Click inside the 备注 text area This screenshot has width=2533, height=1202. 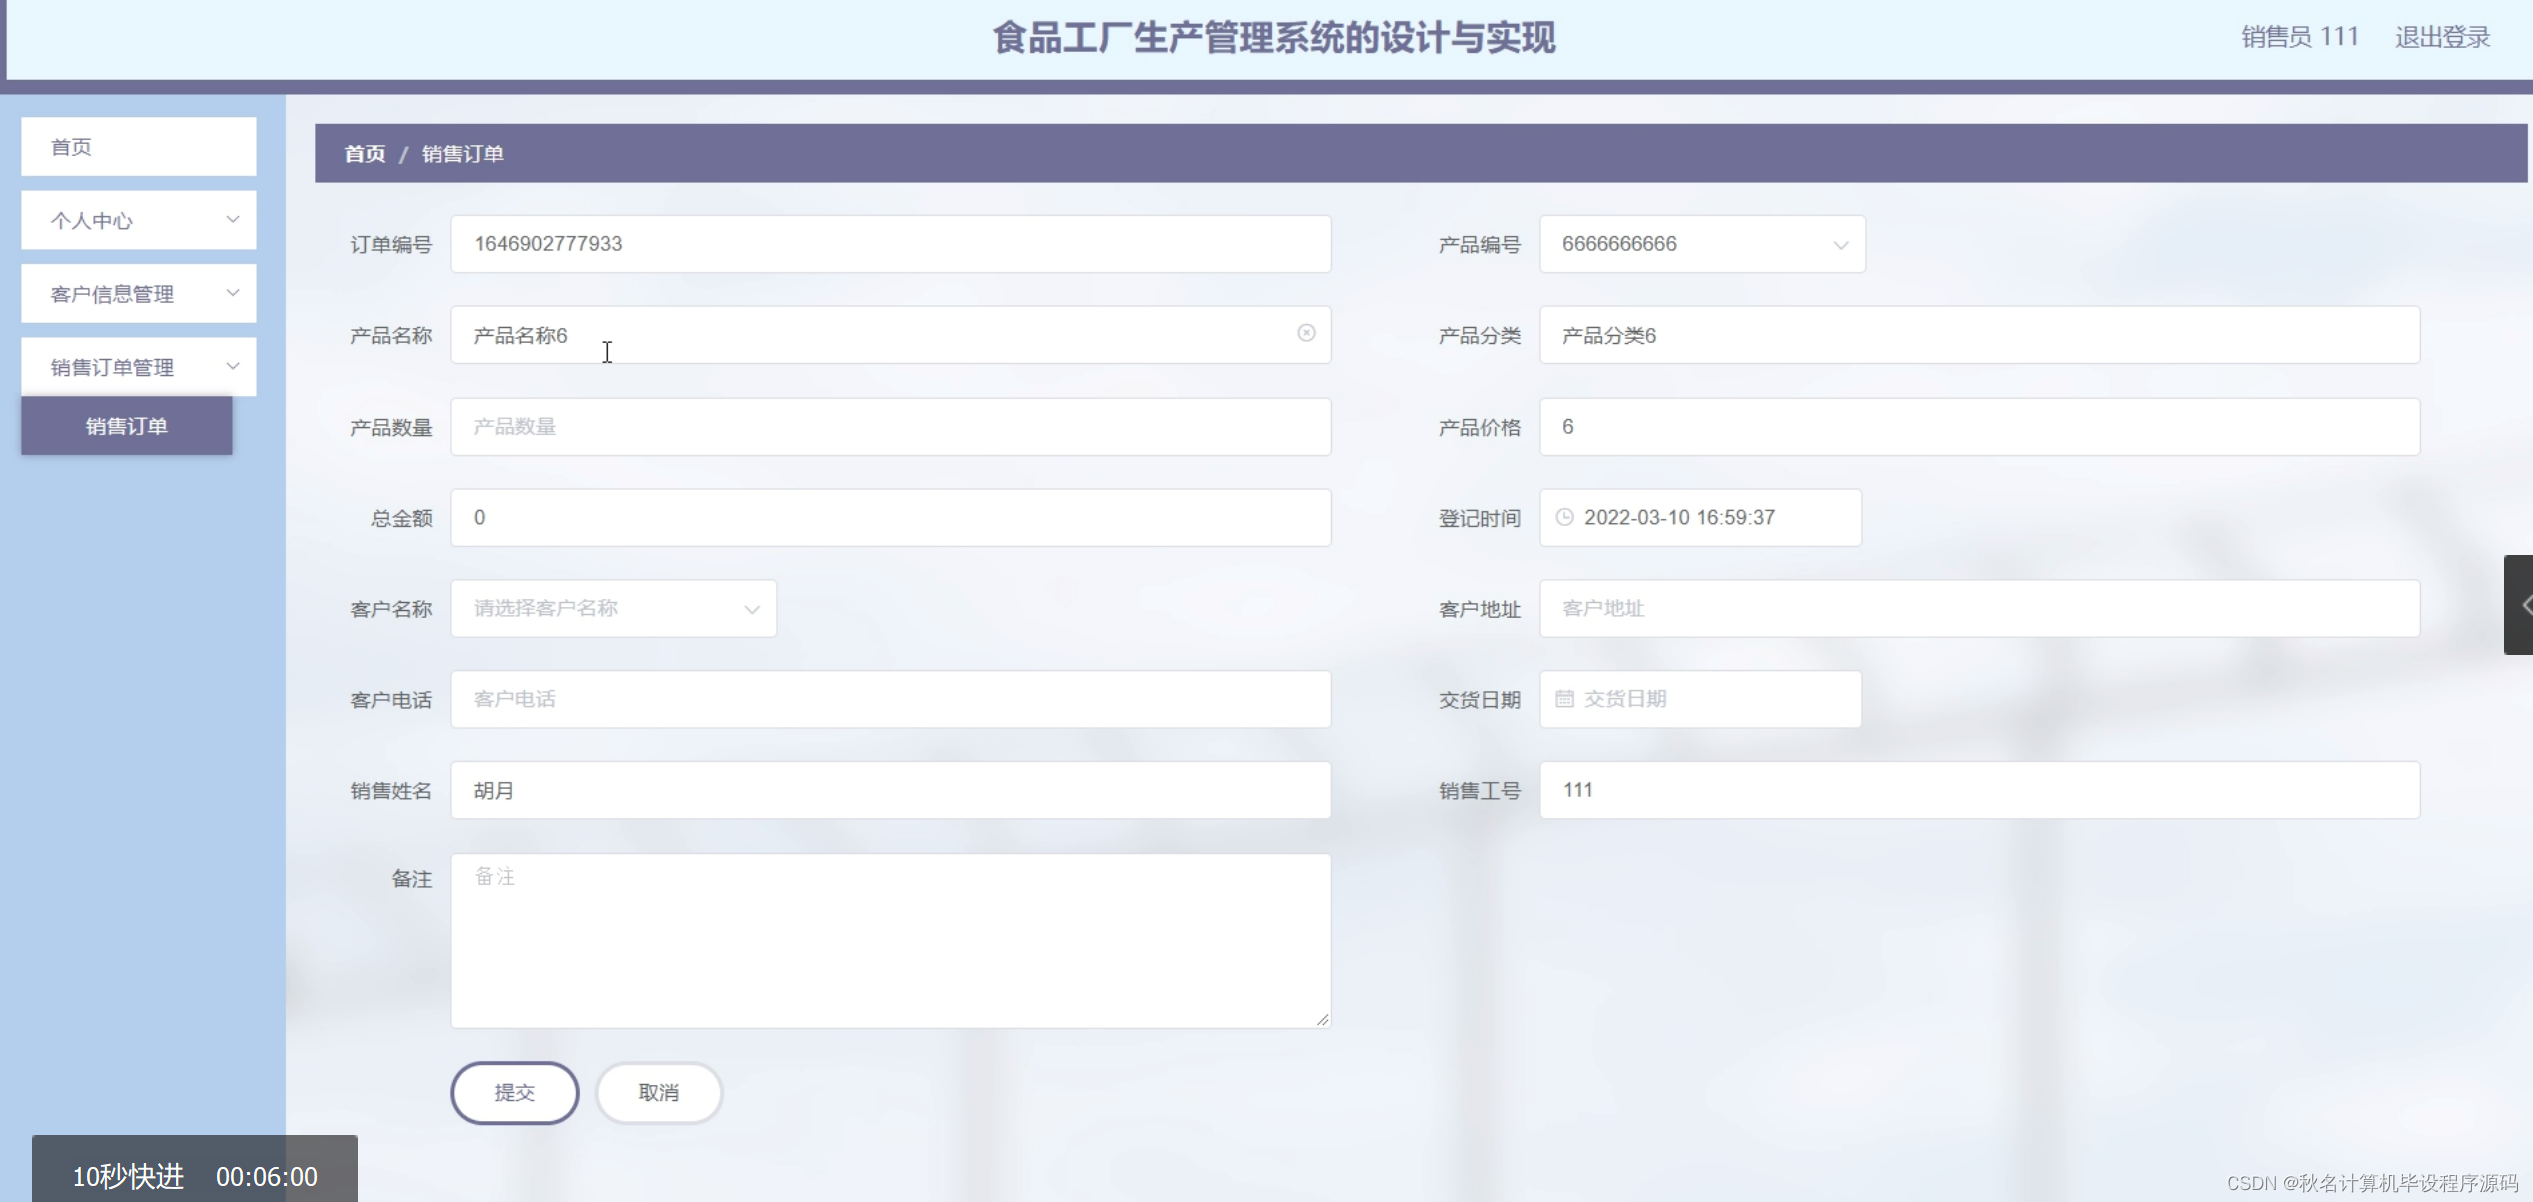890,940
